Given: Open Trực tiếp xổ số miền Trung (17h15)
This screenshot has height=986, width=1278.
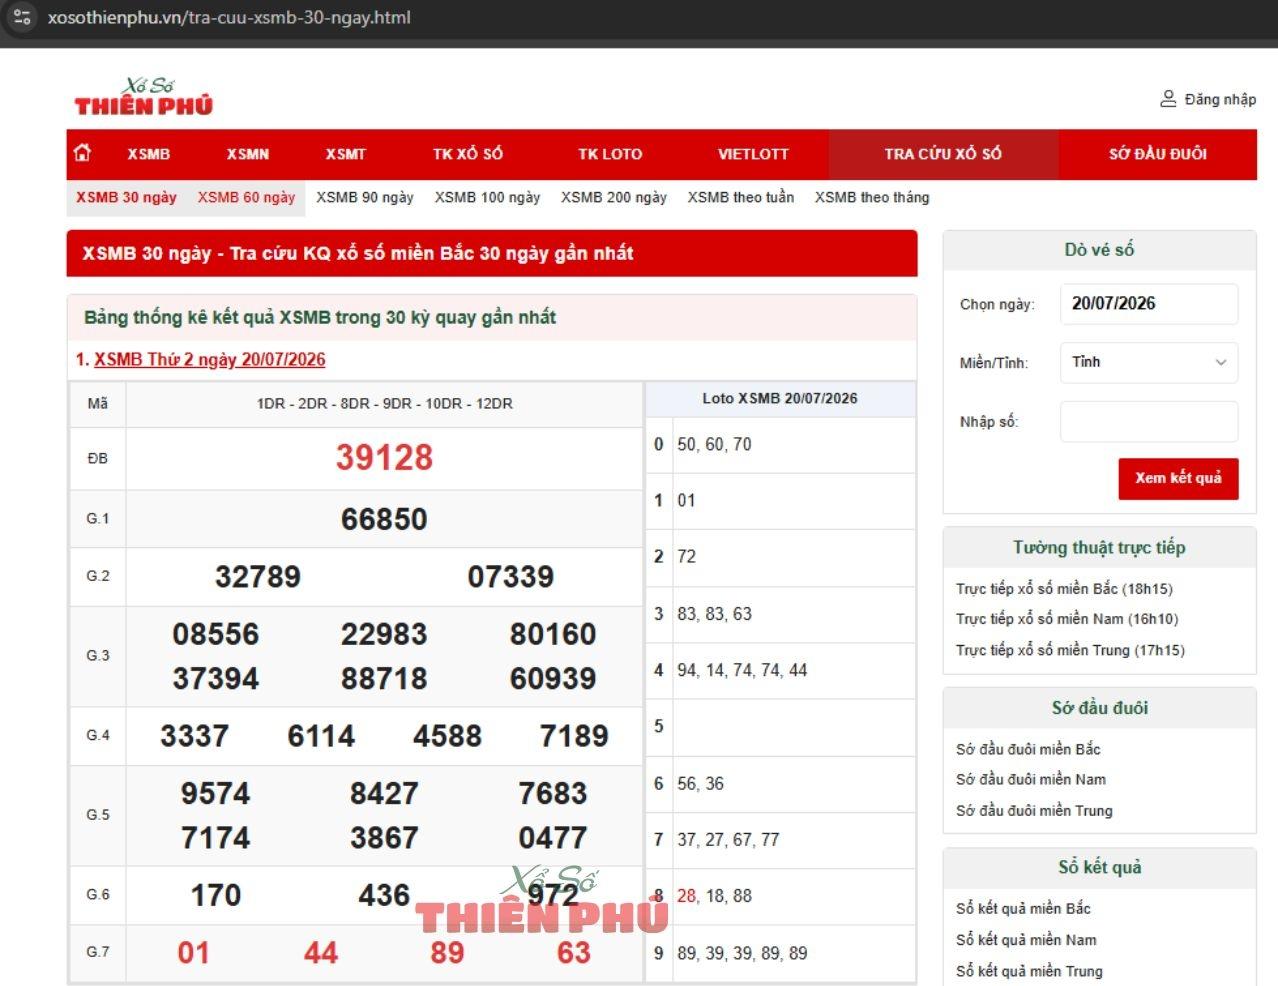Looking at the screenshot, I should click(1070, 650).
